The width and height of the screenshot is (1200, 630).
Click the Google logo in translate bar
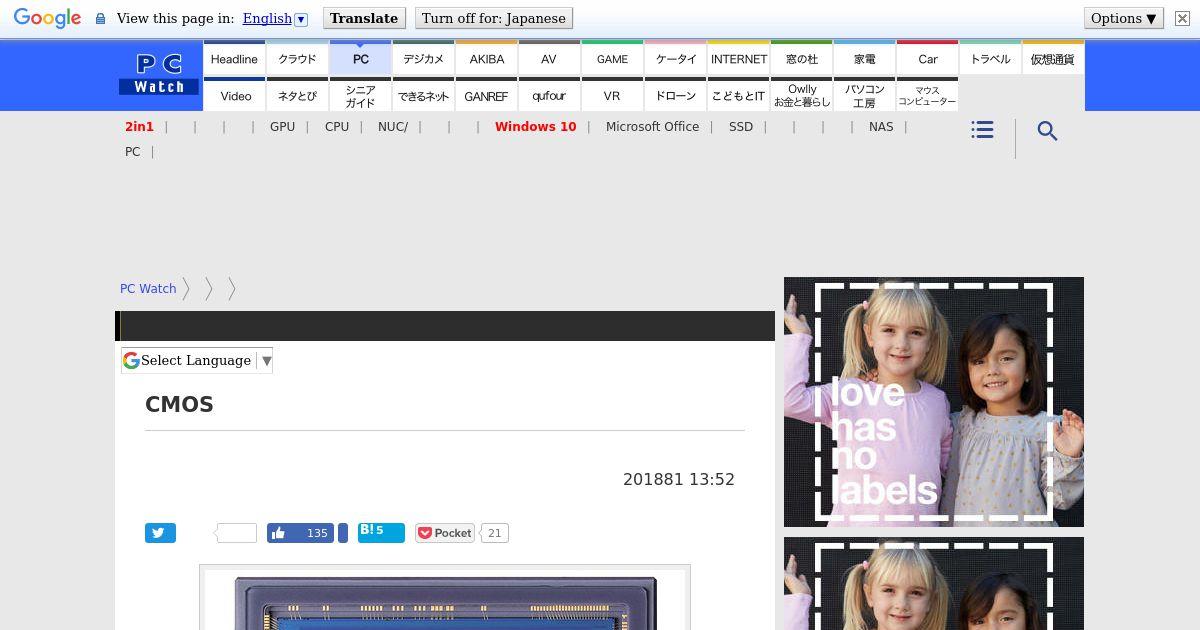(x=47, y=18)
